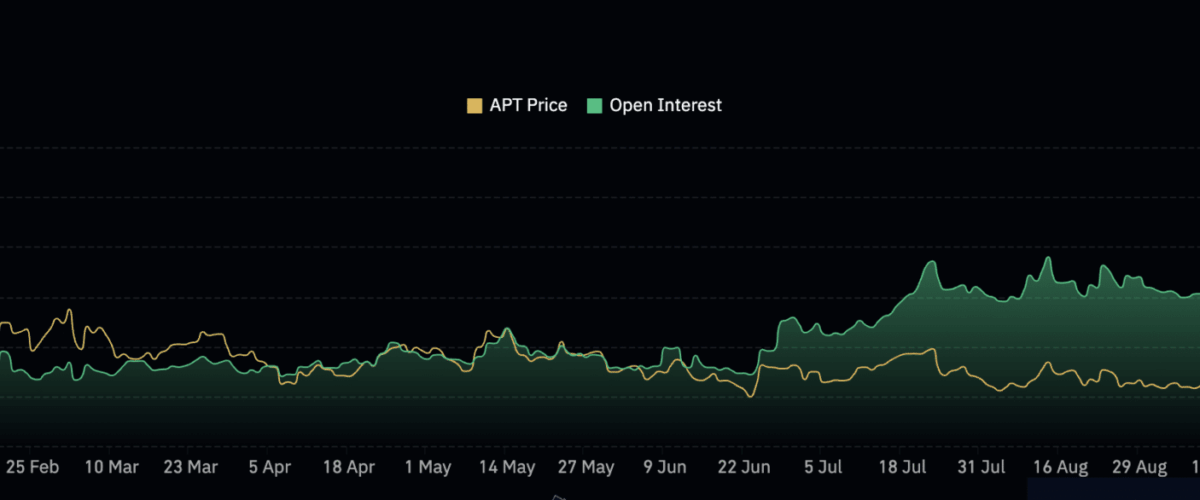This screenshot has height=500, width=1200.
Task: Click the 25 Feb date label
Action: (34, 467)
